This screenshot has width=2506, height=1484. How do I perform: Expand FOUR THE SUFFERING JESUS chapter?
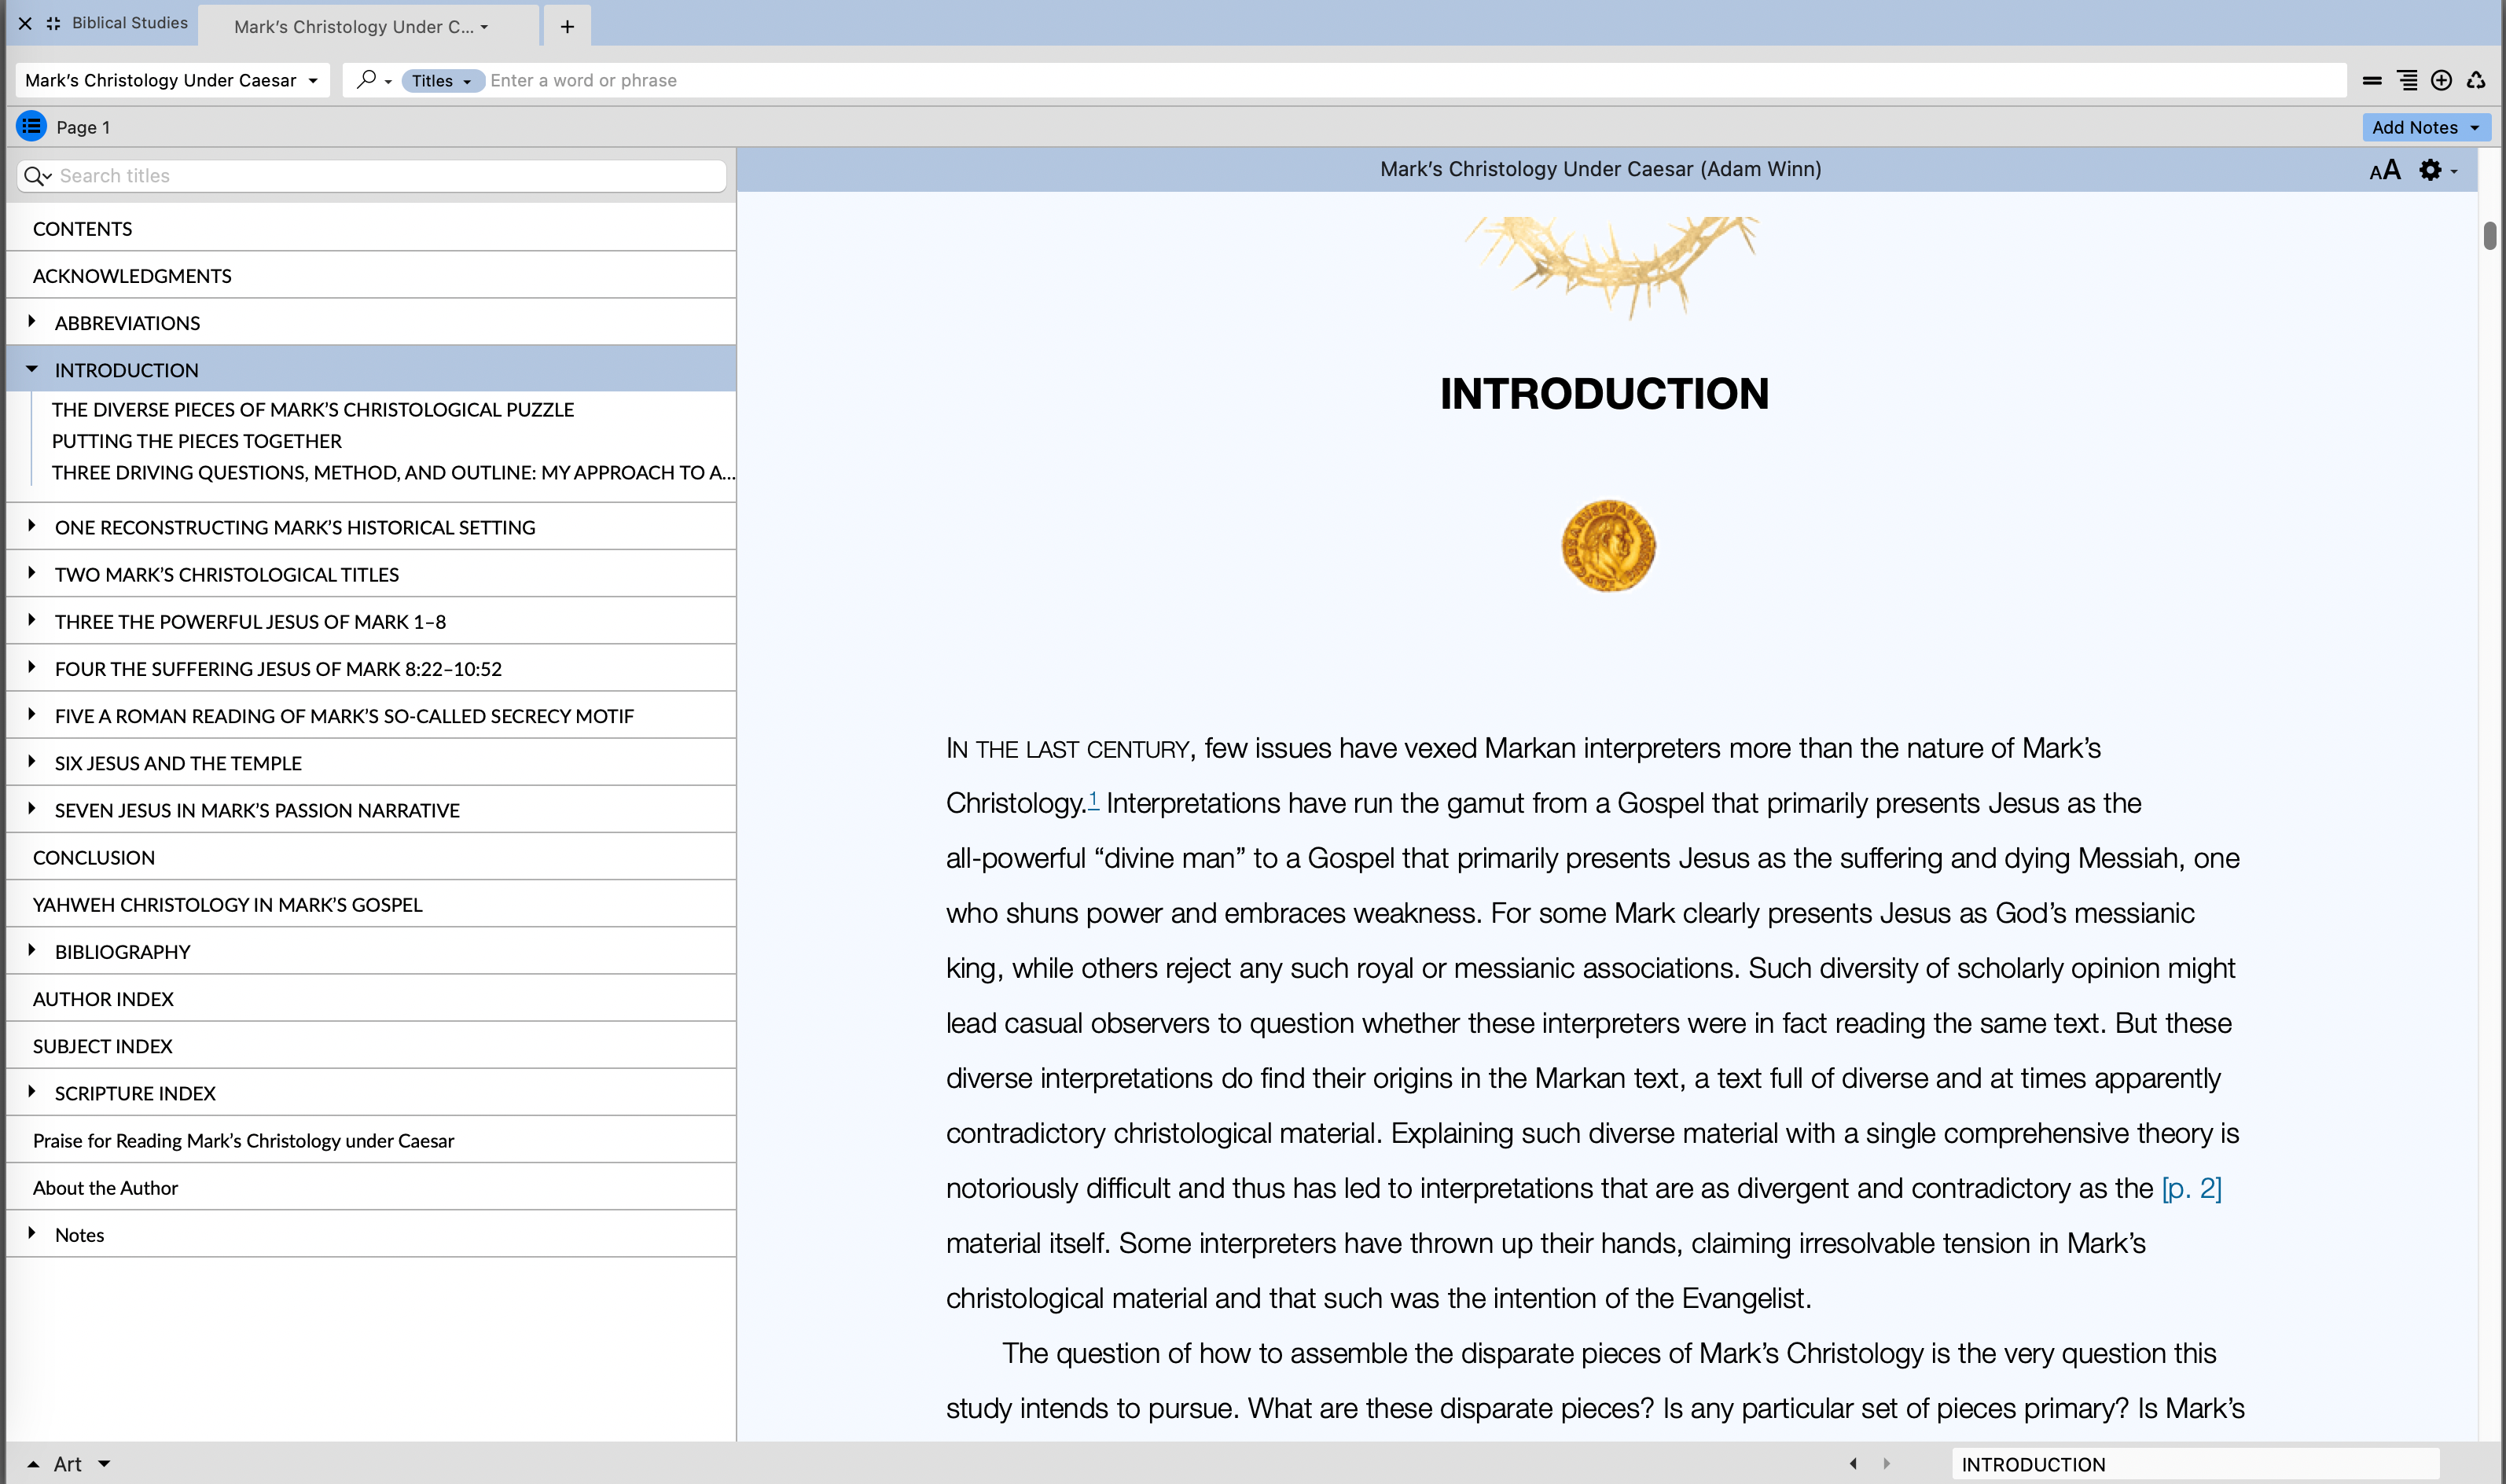click(x=32, y=667)
